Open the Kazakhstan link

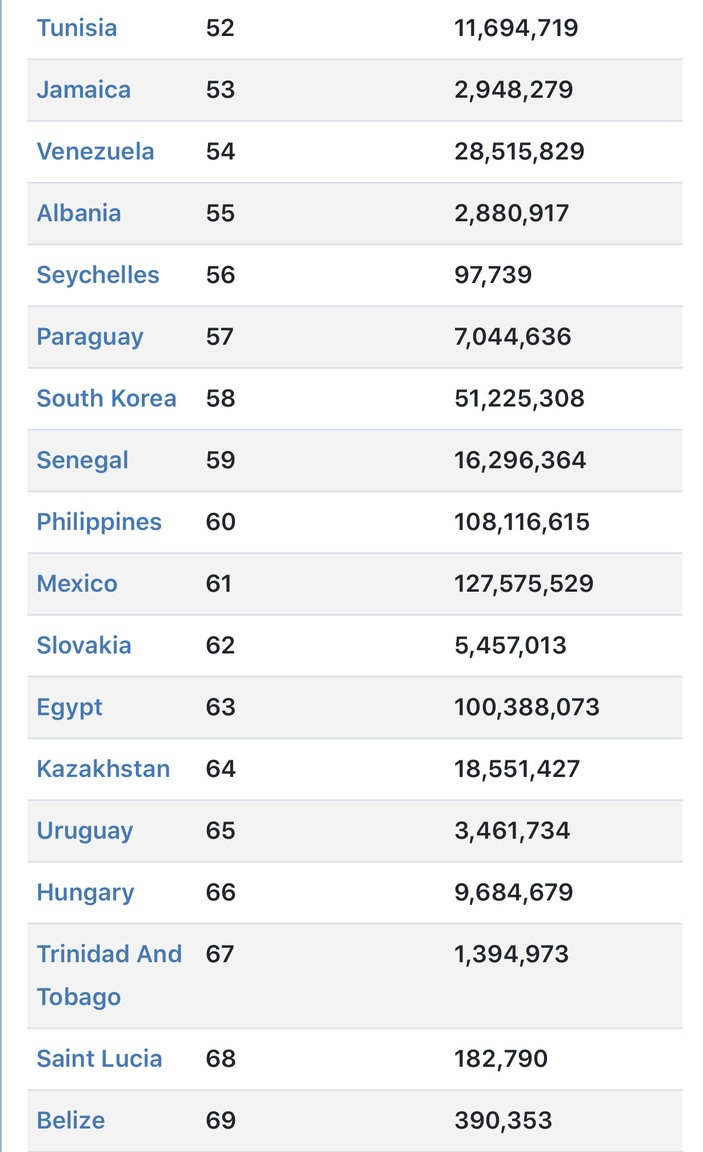[104, 768]
